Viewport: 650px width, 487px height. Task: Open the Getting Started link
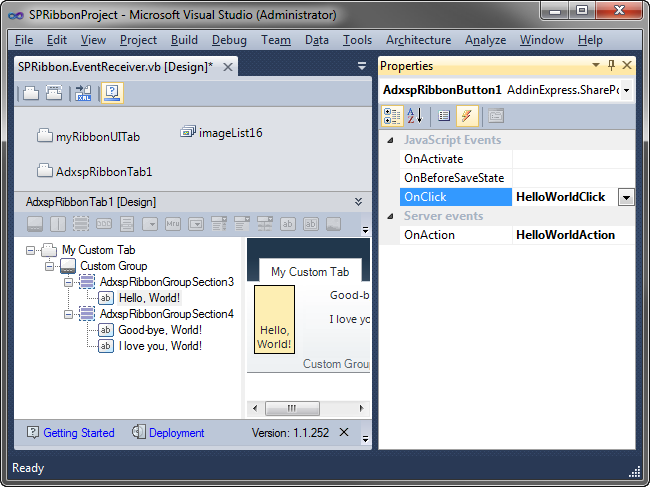coord(78,433)
